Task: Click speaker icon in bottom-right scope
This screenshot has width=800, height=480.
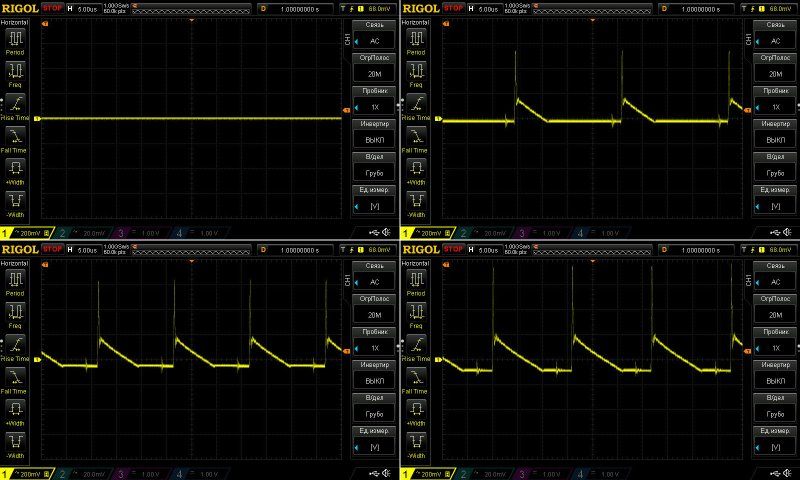Action: (x=788, y=472)
